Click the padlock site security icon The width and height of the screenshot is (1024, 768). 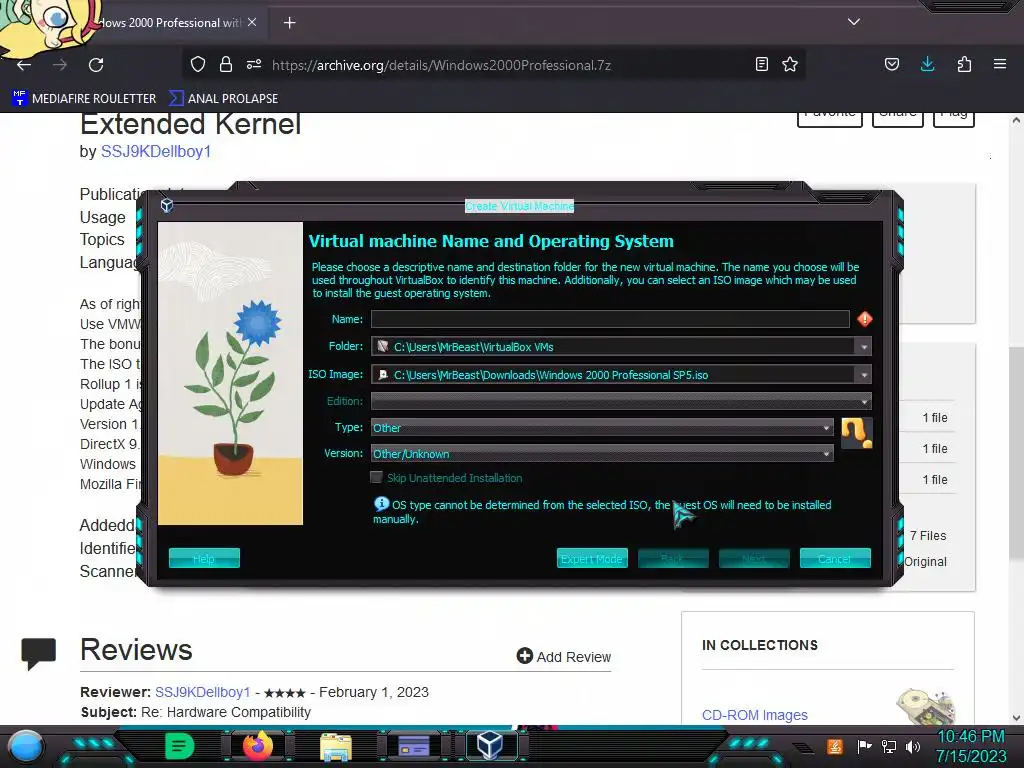(226, 64)
